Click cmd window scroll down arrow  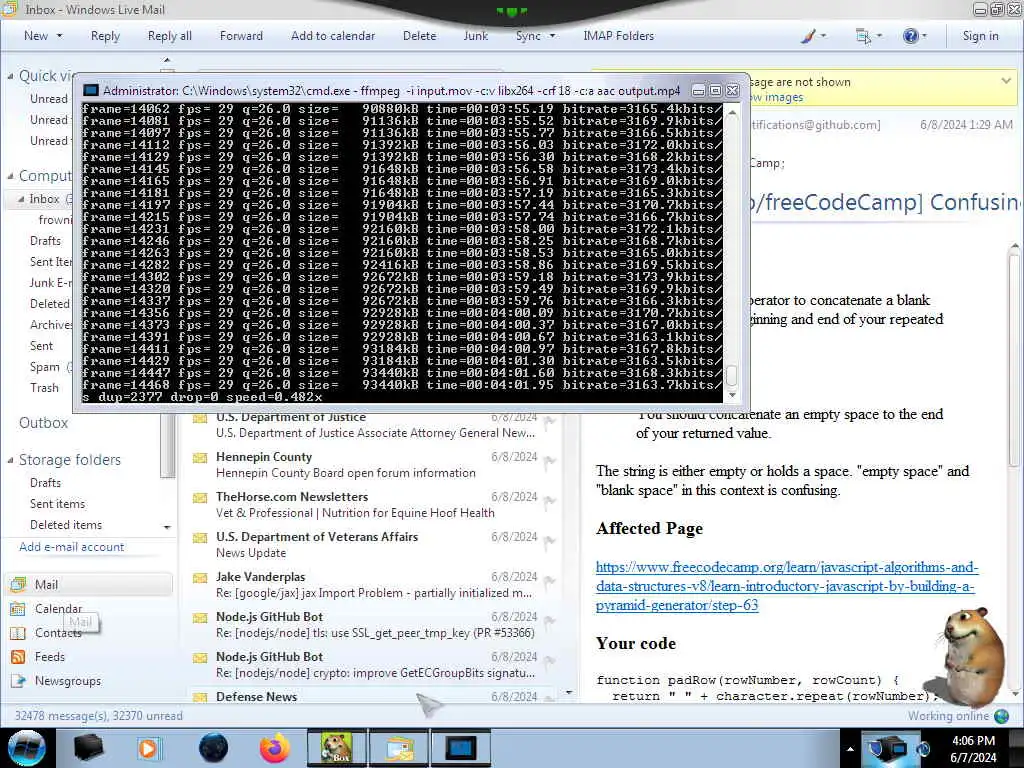pyautogui.click(x=732, y=394)
